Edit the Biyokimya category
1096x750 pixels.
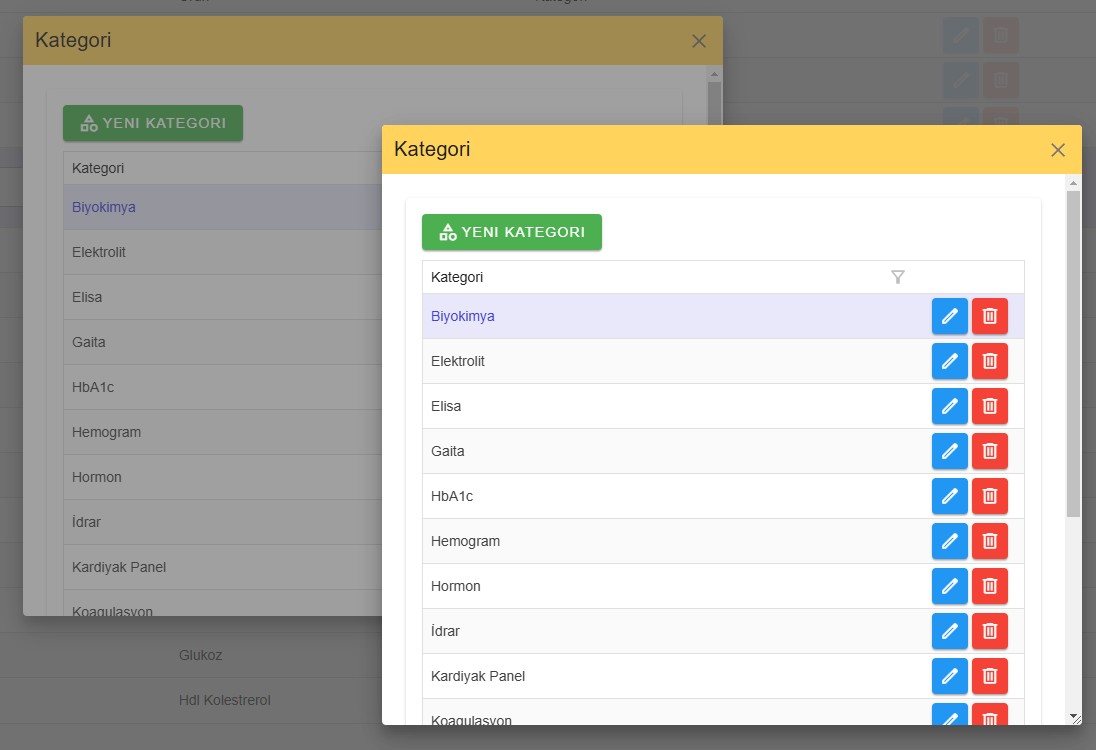[x=949, y=316]
